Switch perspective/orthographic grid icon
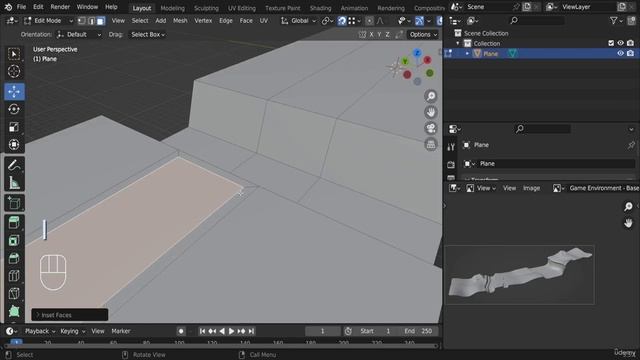The height and width of the screenshot is (360, 640). 431,144
